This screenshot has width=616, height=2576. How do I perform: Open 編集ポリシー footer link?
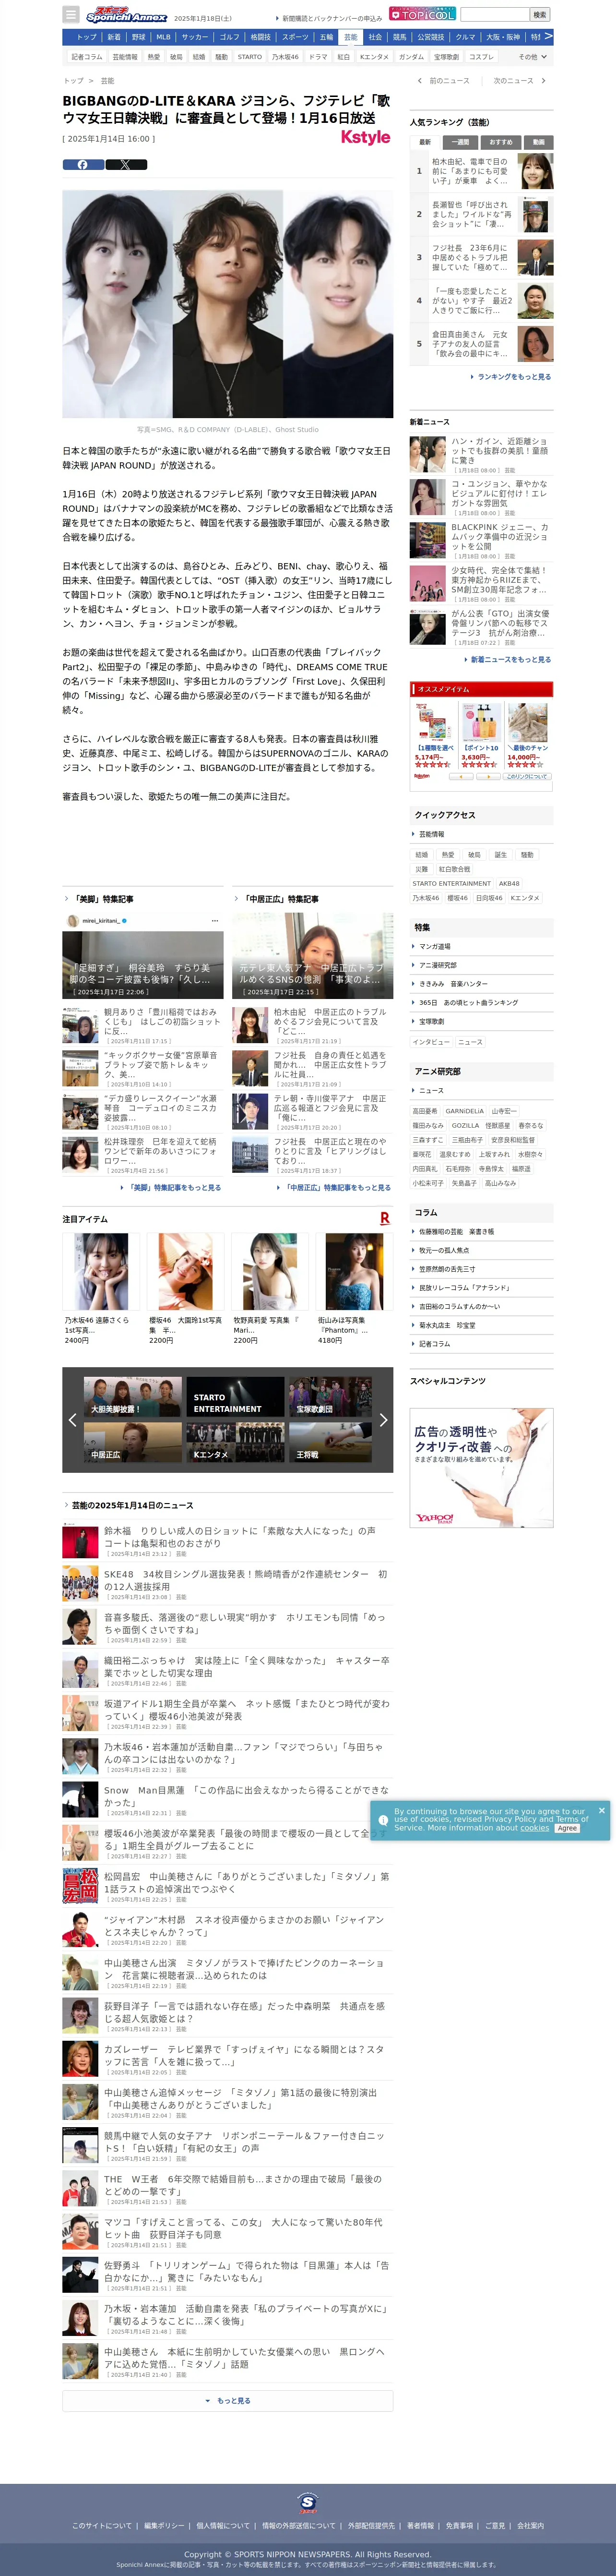164,2525
